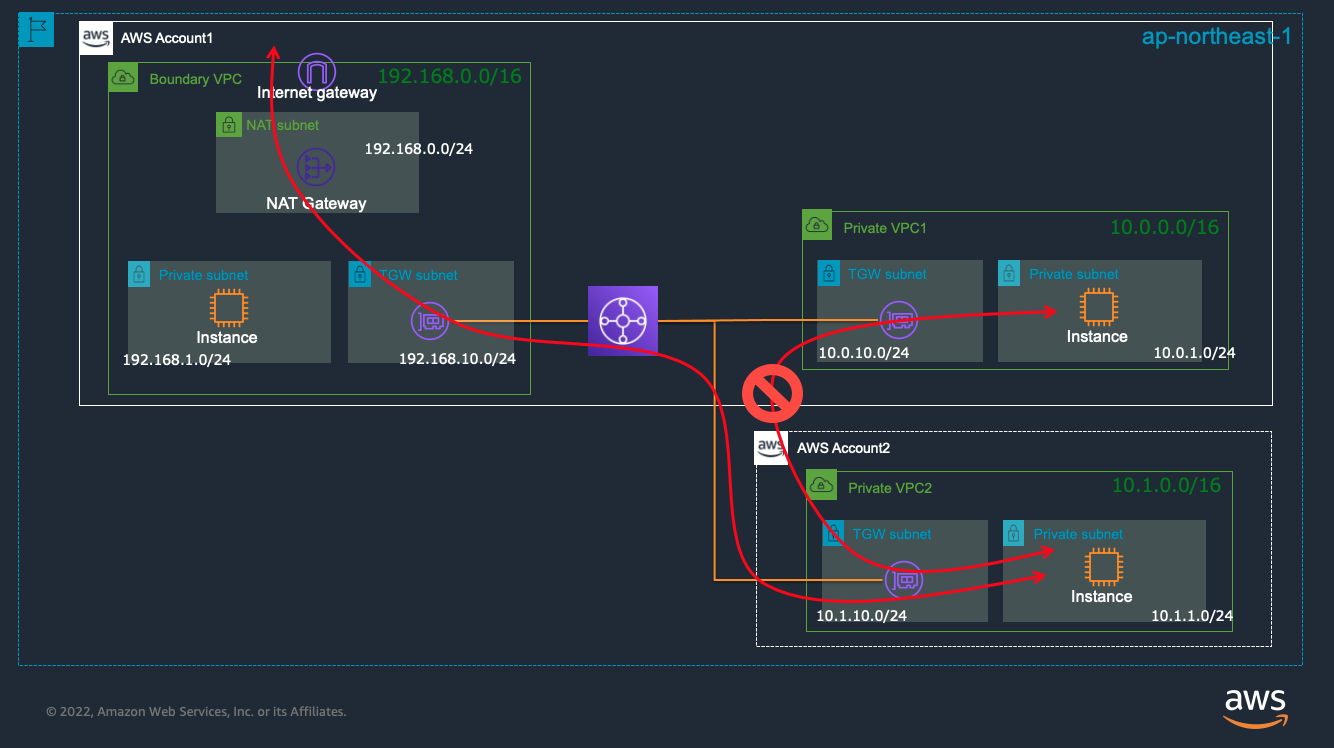Select the ap-northeast-1 region label

[x=1217, y=37]
